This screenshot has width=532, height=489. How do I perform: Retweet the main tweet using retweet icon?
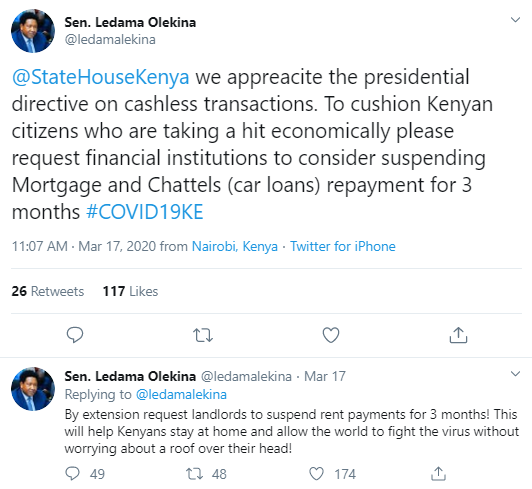click(x=203, y=335)
